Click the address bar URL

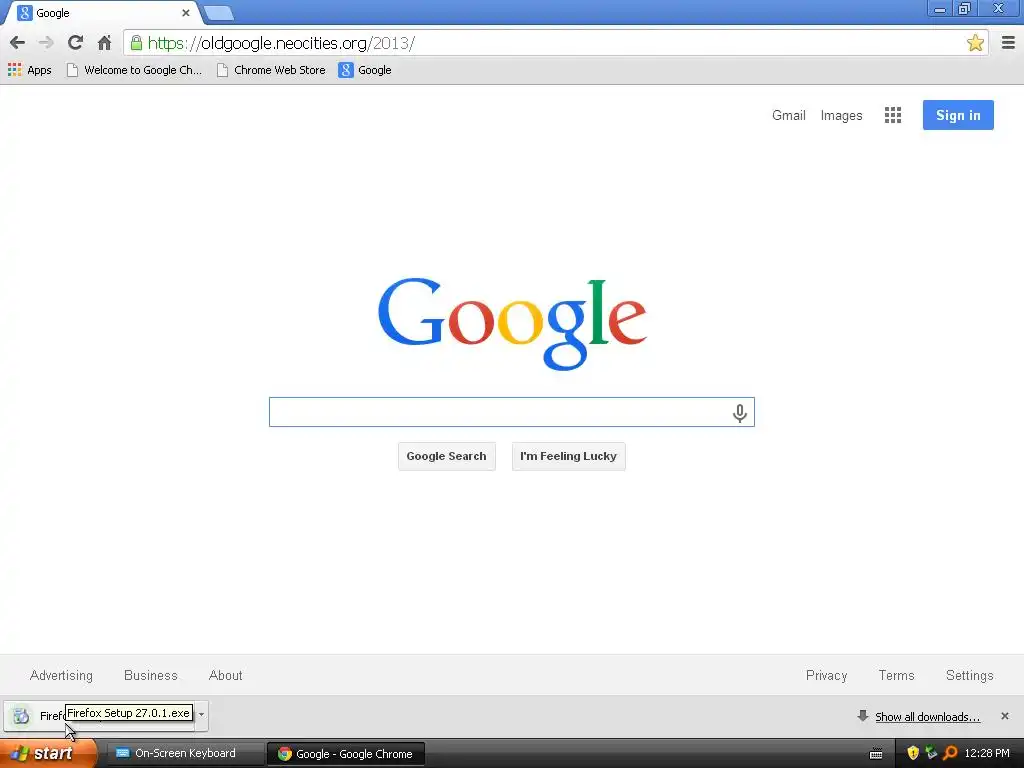[x=281, y=43]
